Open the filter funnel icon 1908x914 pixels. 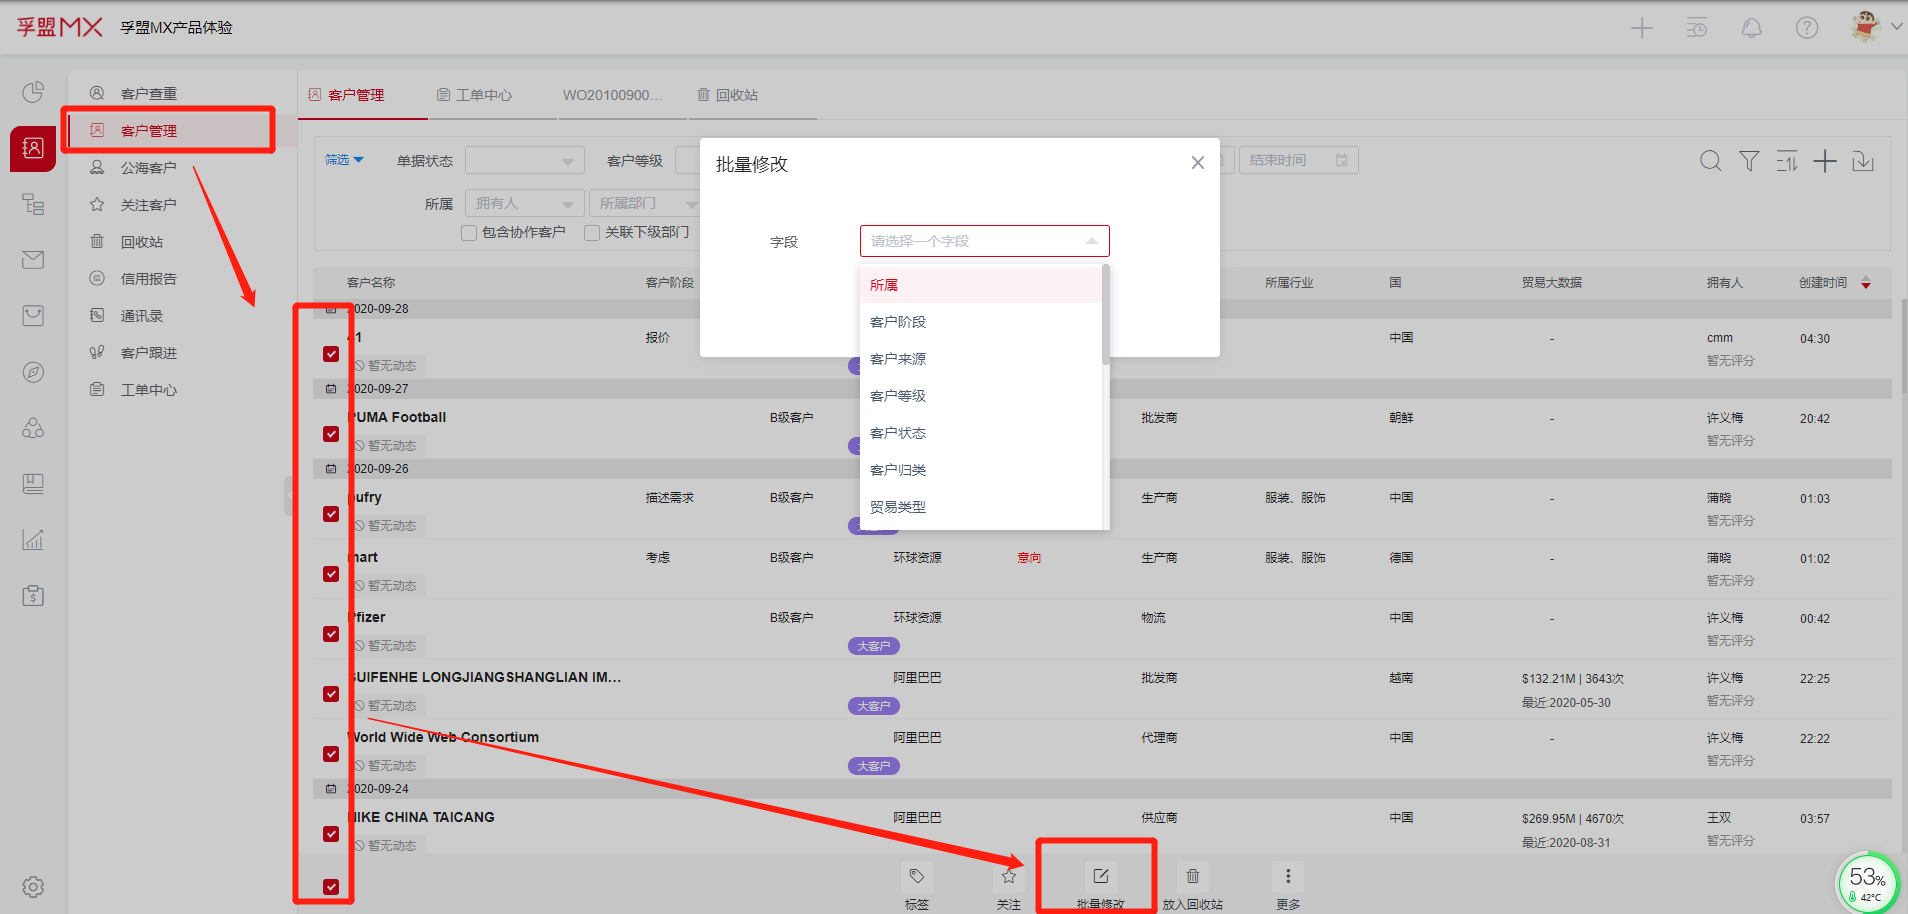point(1749,161)
